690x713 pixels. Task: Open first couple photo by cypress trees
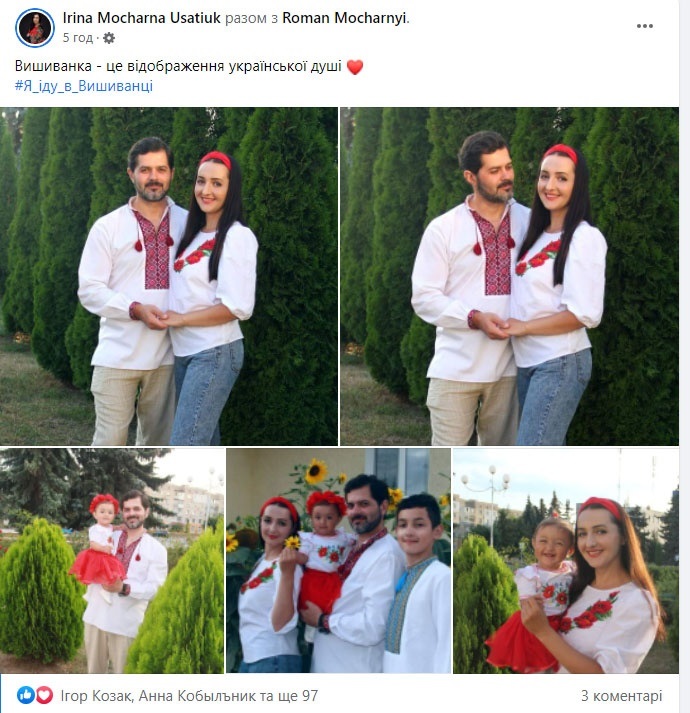(169, 276)
